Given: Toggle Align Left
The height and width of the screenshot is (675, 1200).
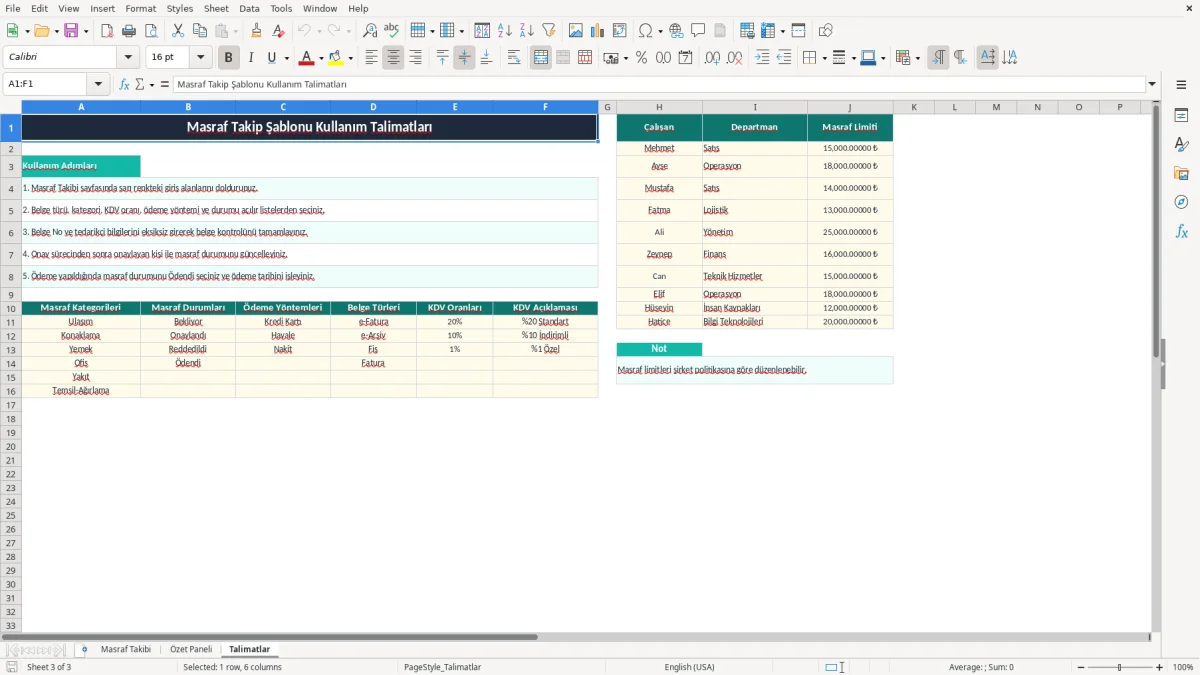Looking at the screenshot, I should [371, 58].
